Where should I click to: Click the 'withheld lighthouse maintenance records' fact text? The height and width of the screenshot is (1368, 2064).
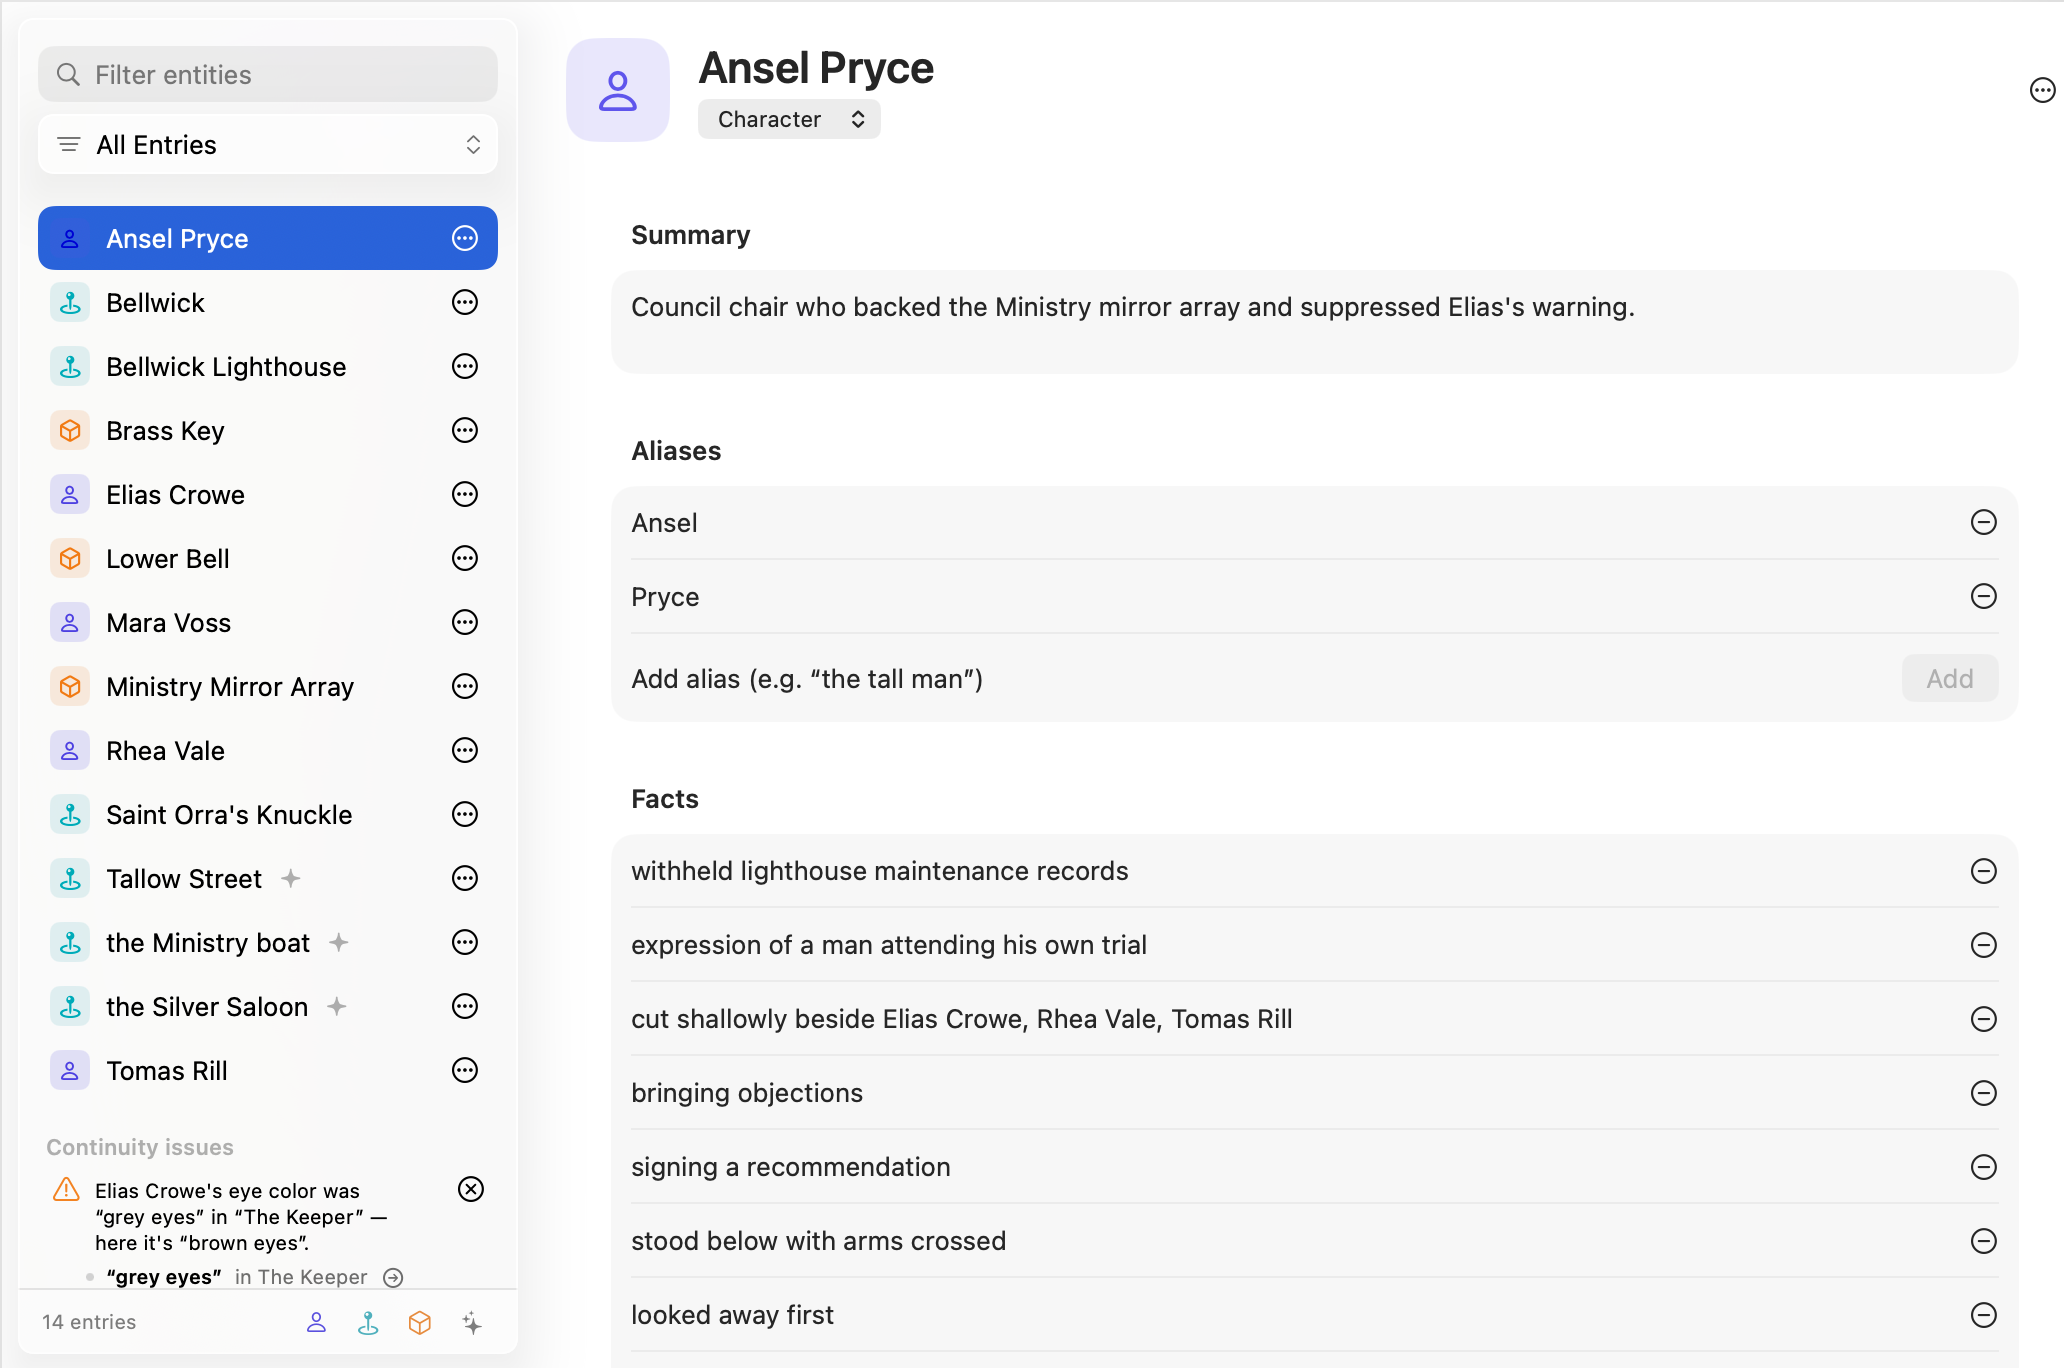click(x=880, y=871)
